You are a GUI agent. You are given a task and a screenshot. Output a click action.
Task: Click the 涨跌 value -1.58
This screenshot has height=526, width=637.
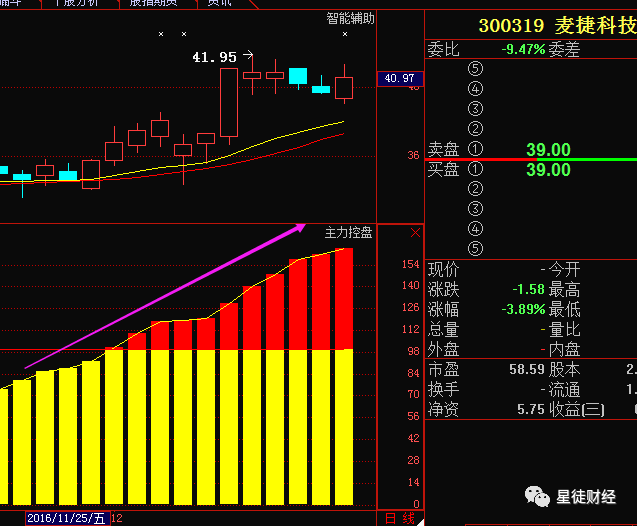528,289
